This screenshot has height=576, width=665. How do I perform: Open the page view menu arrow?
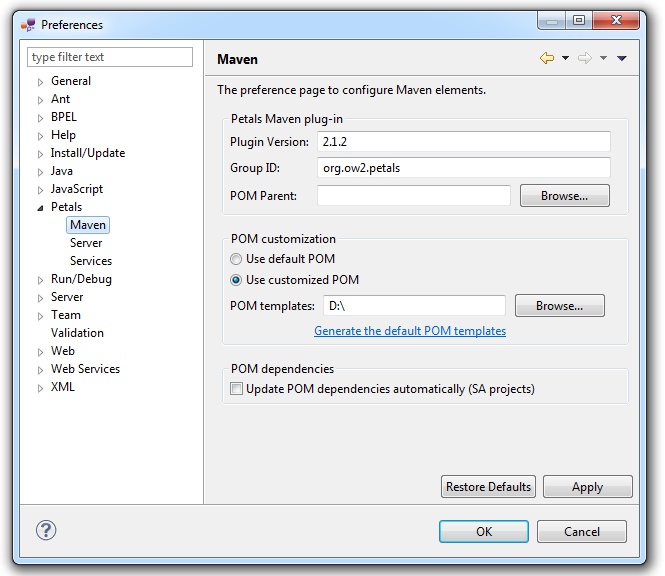click(x=621, y=59)
